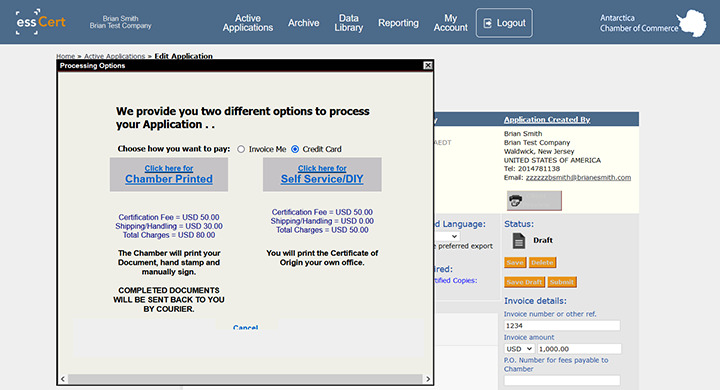Go to the Data Library menu
This screenshot has height=390, width=720.
coord(349,23)
